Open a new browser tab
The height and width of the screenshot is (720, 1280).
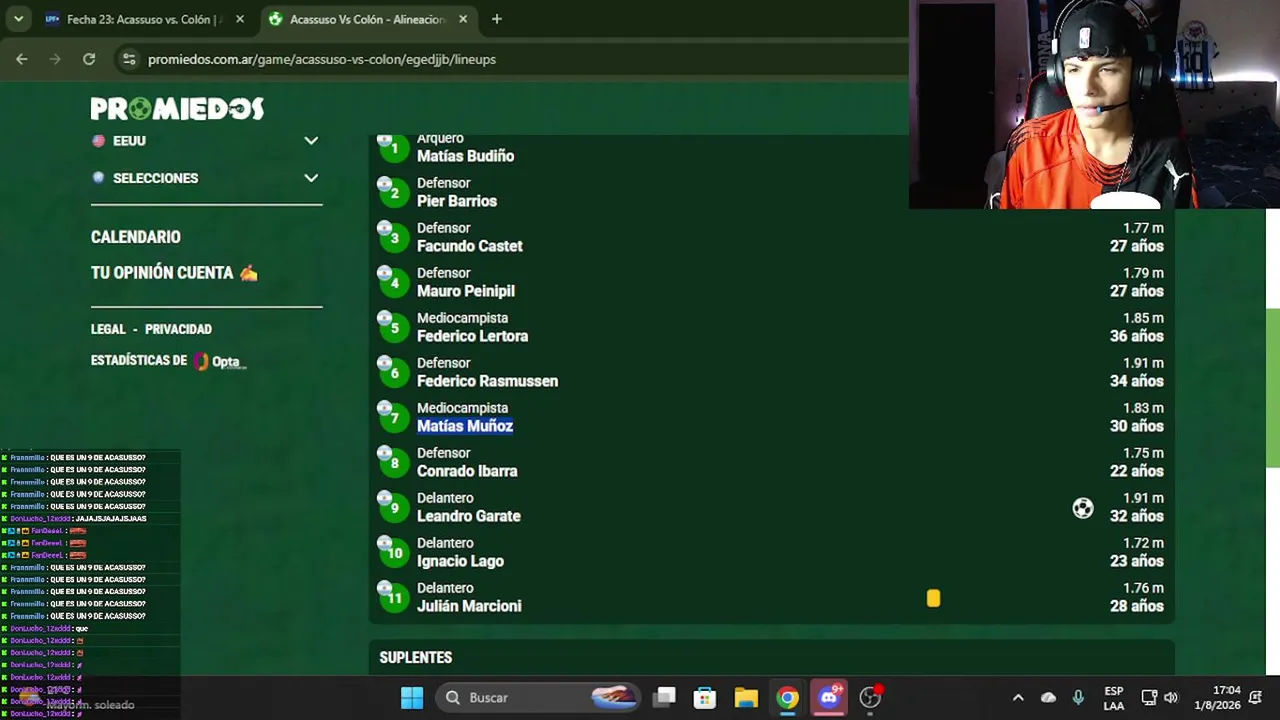pyautogui.click(x=497, y=19)
